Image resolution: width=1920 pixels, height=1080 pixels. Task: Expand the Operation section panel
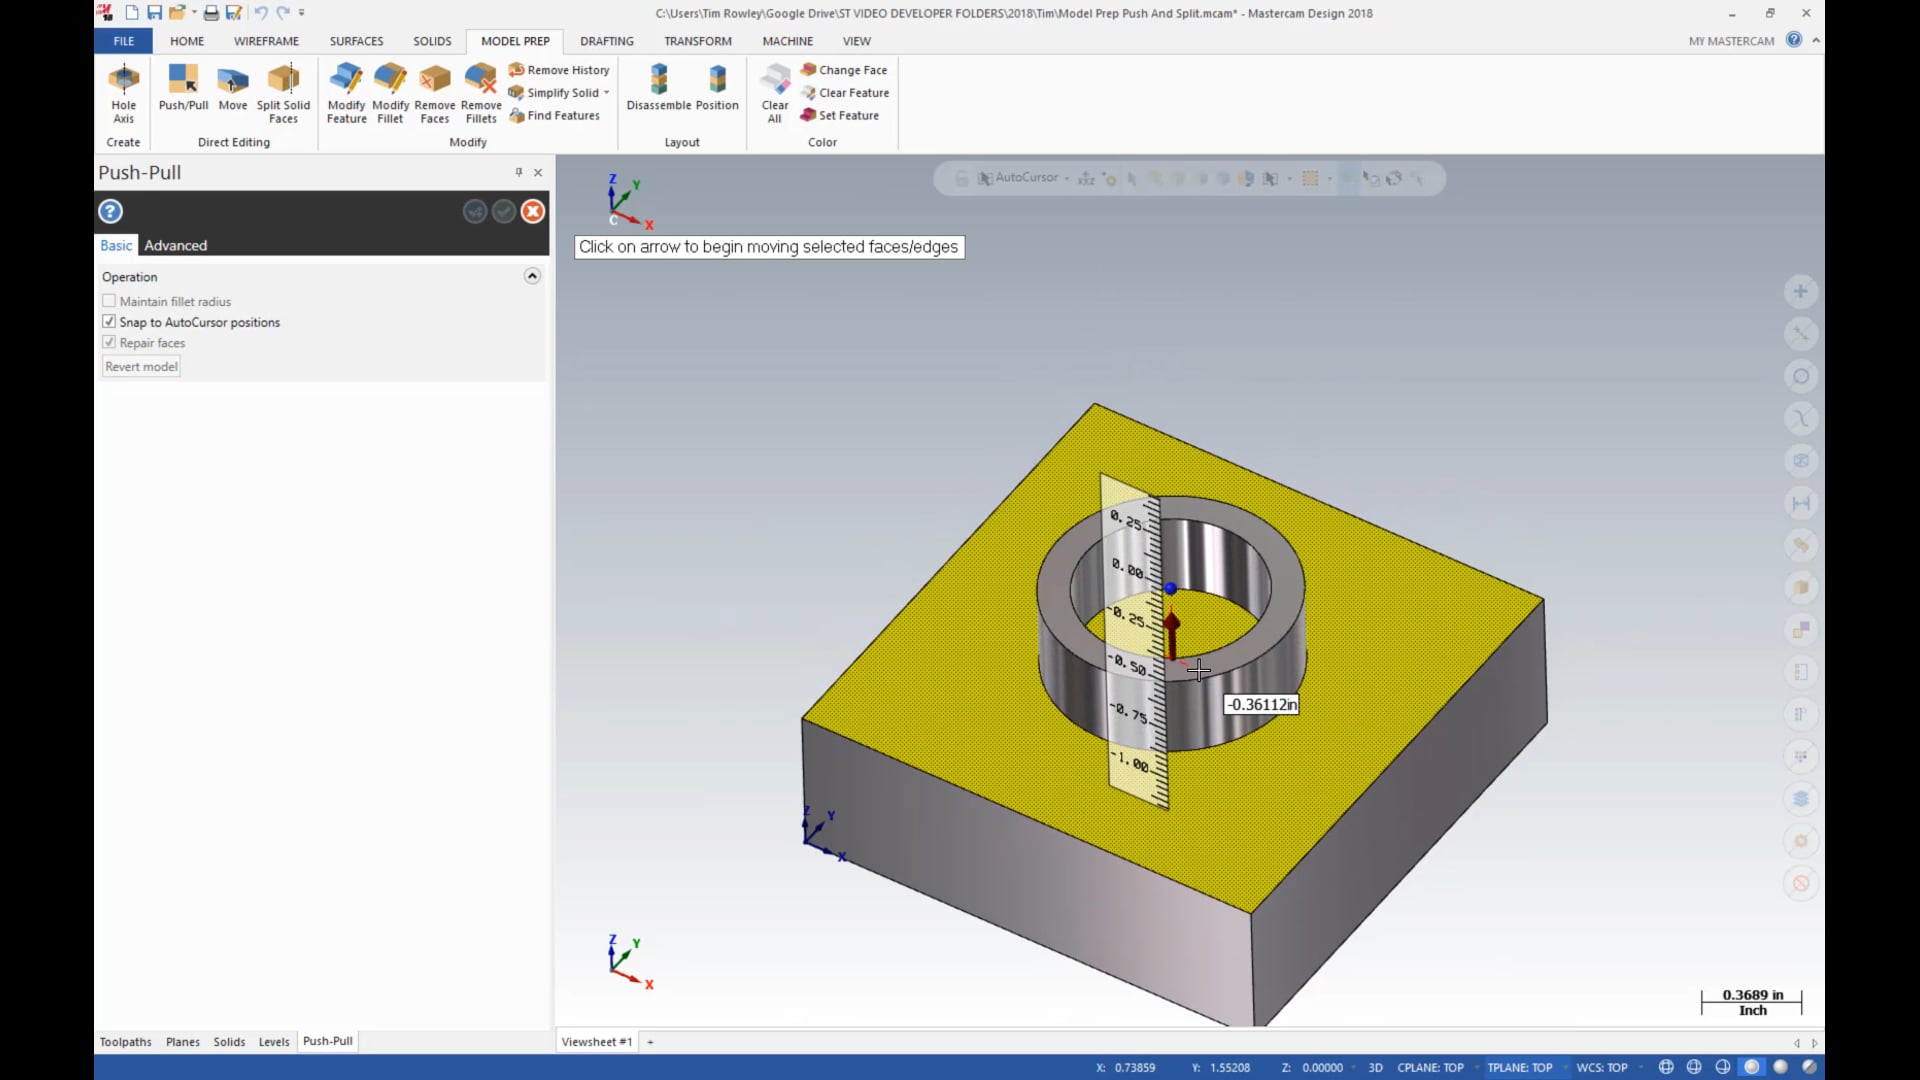pos(531,276)
